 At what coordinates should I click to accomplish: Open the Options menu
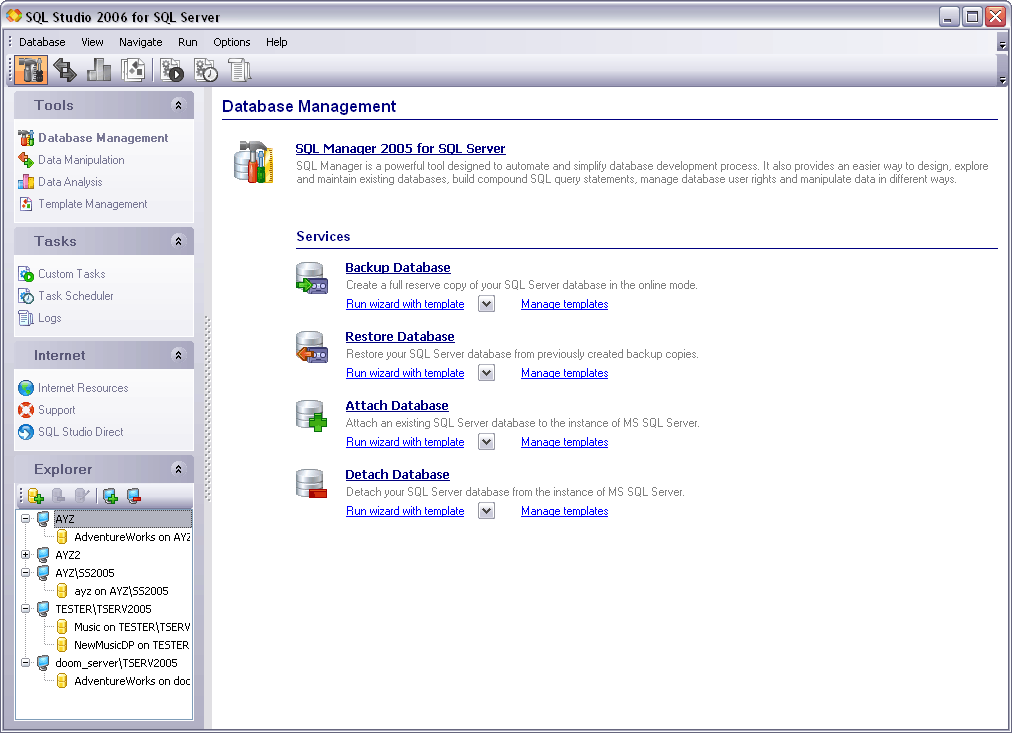231,42
